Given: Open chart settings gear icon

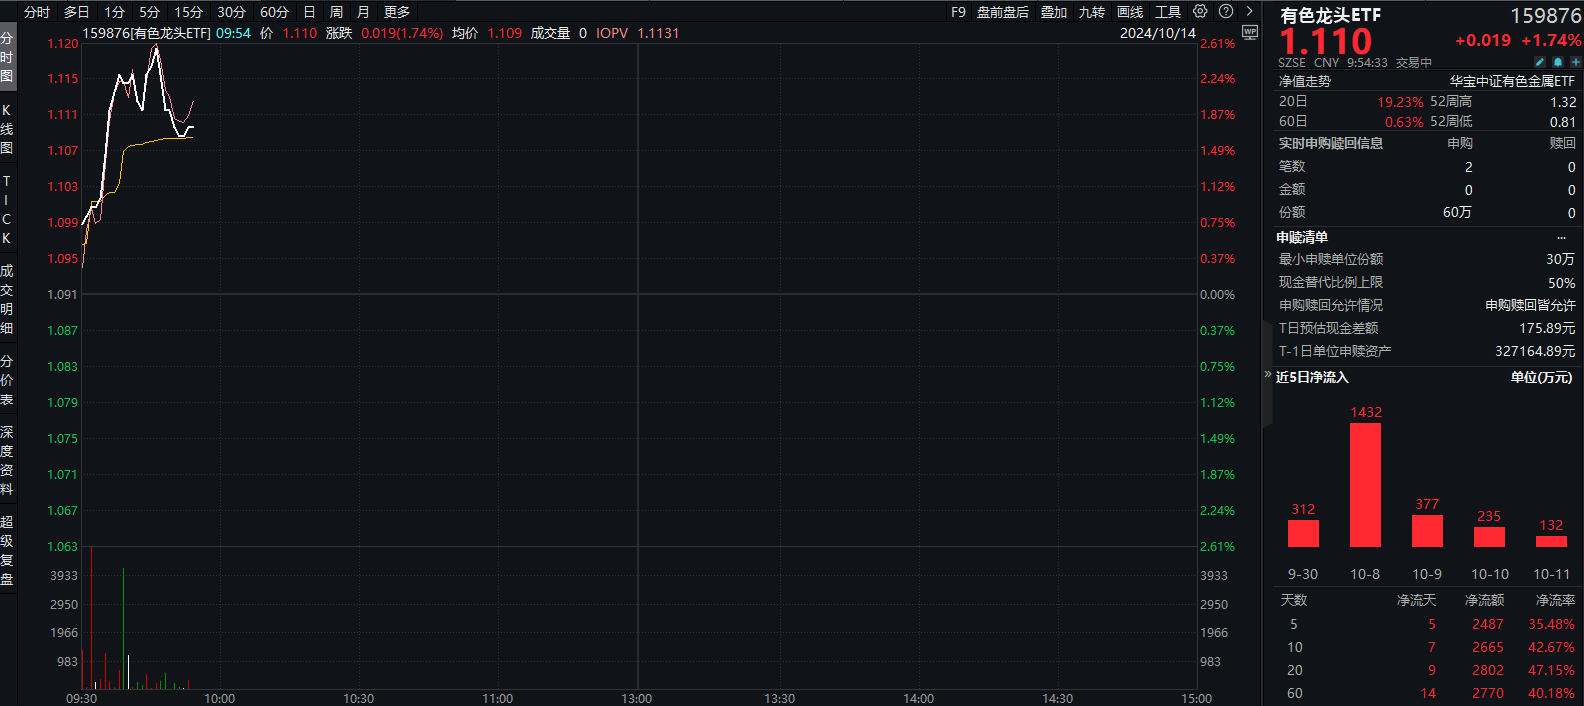Looking at the screenshot, I should (x=1200, y=11).
